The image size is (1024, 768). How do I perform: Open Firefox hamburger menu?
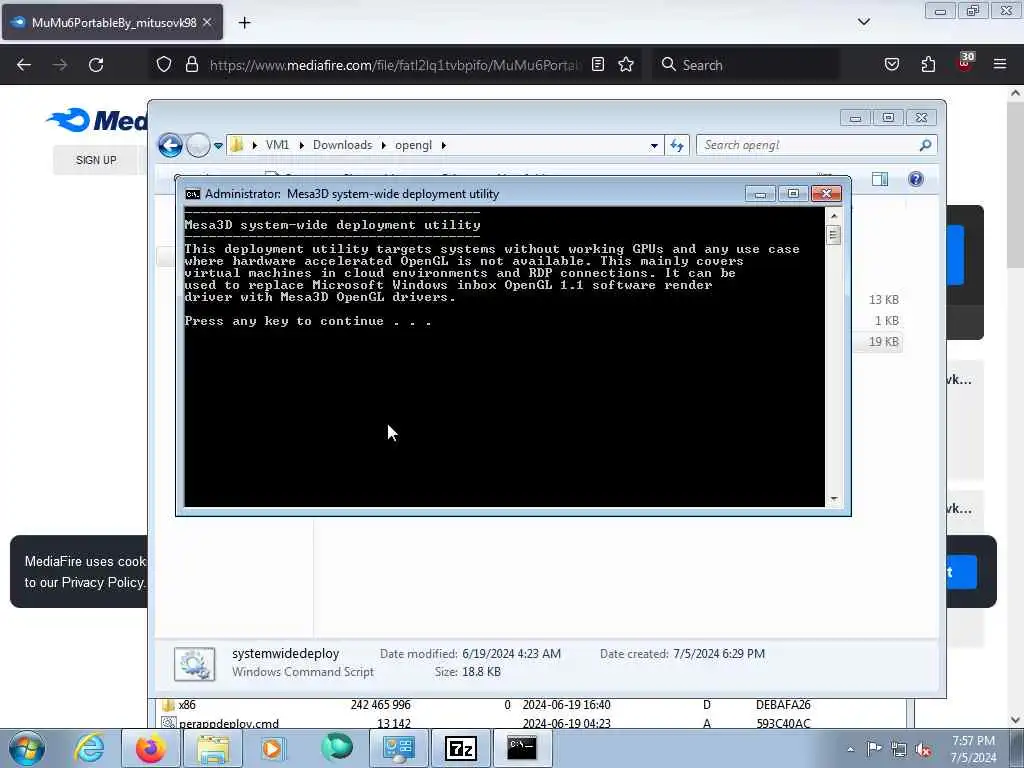1000,64
